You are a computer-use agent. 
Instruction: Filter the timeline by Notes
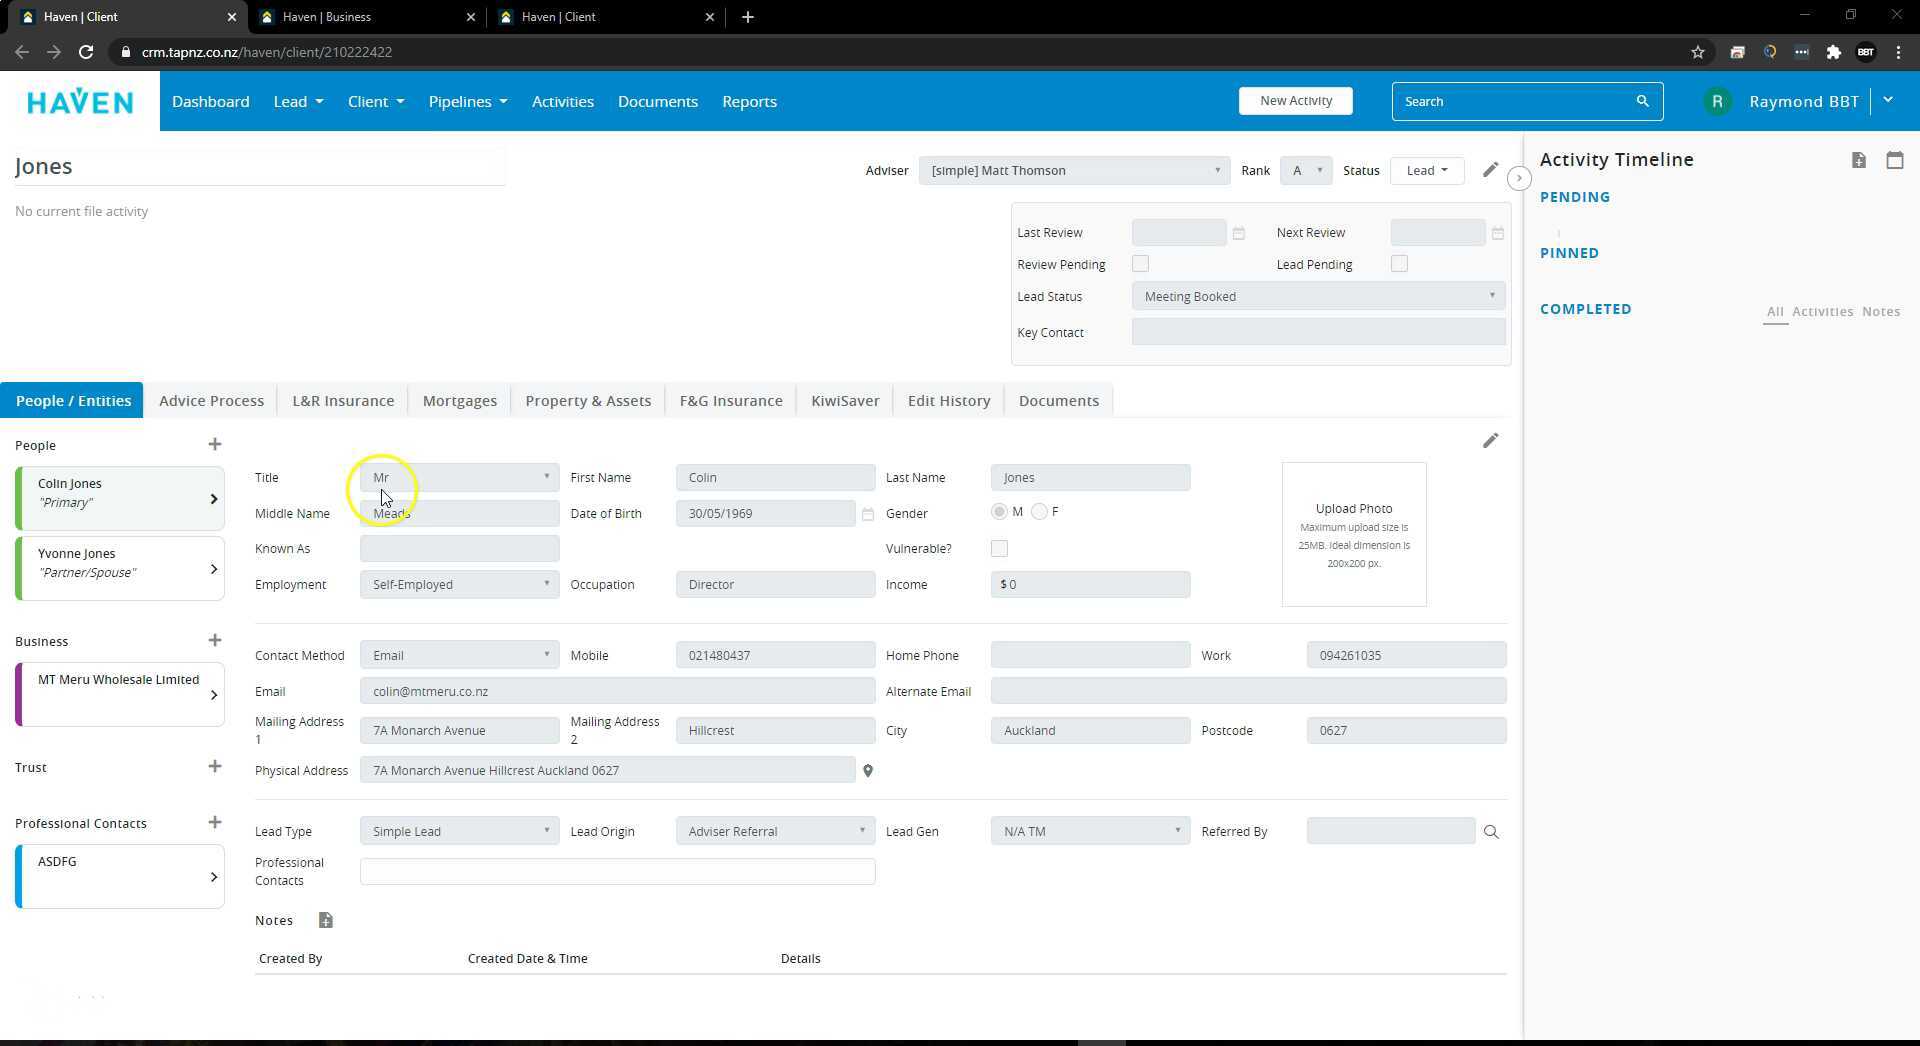click(x=1880, y=312)
